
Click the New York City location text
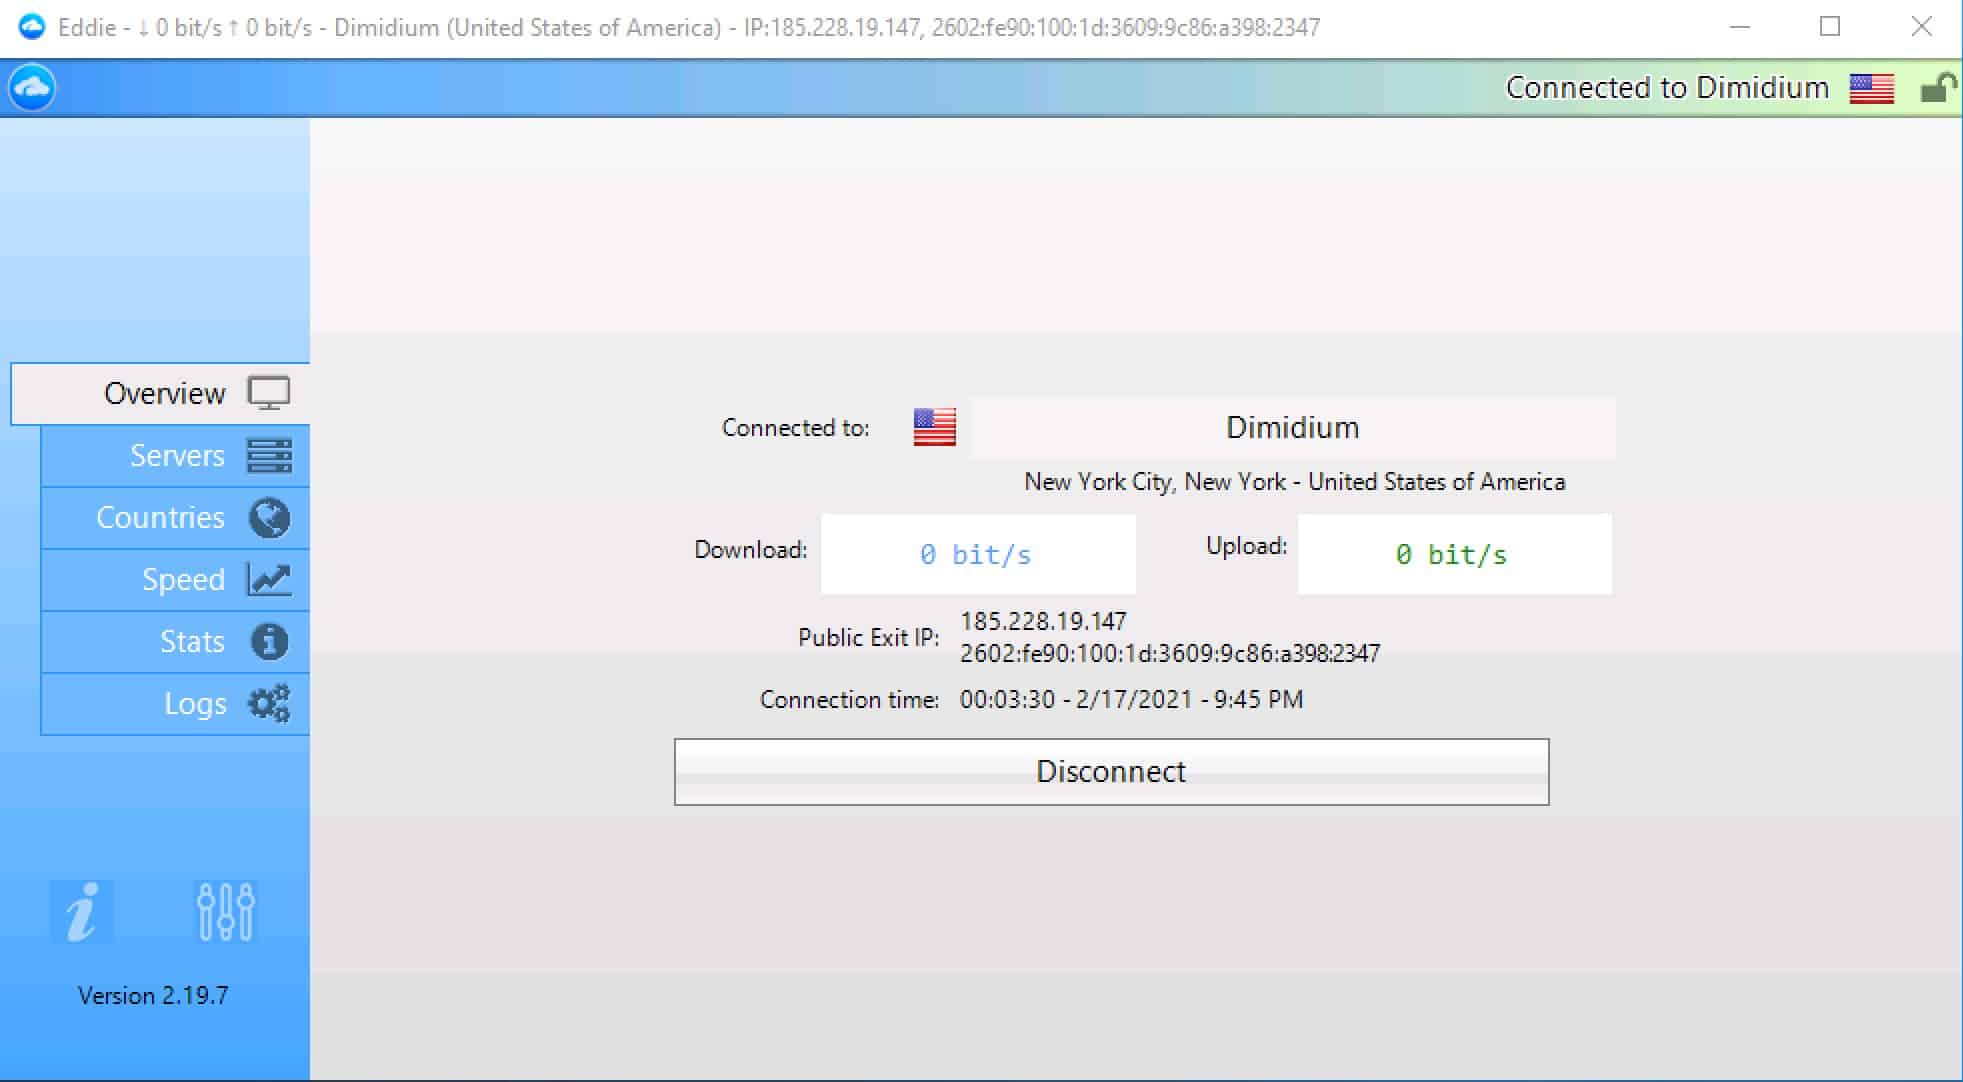1294,482
